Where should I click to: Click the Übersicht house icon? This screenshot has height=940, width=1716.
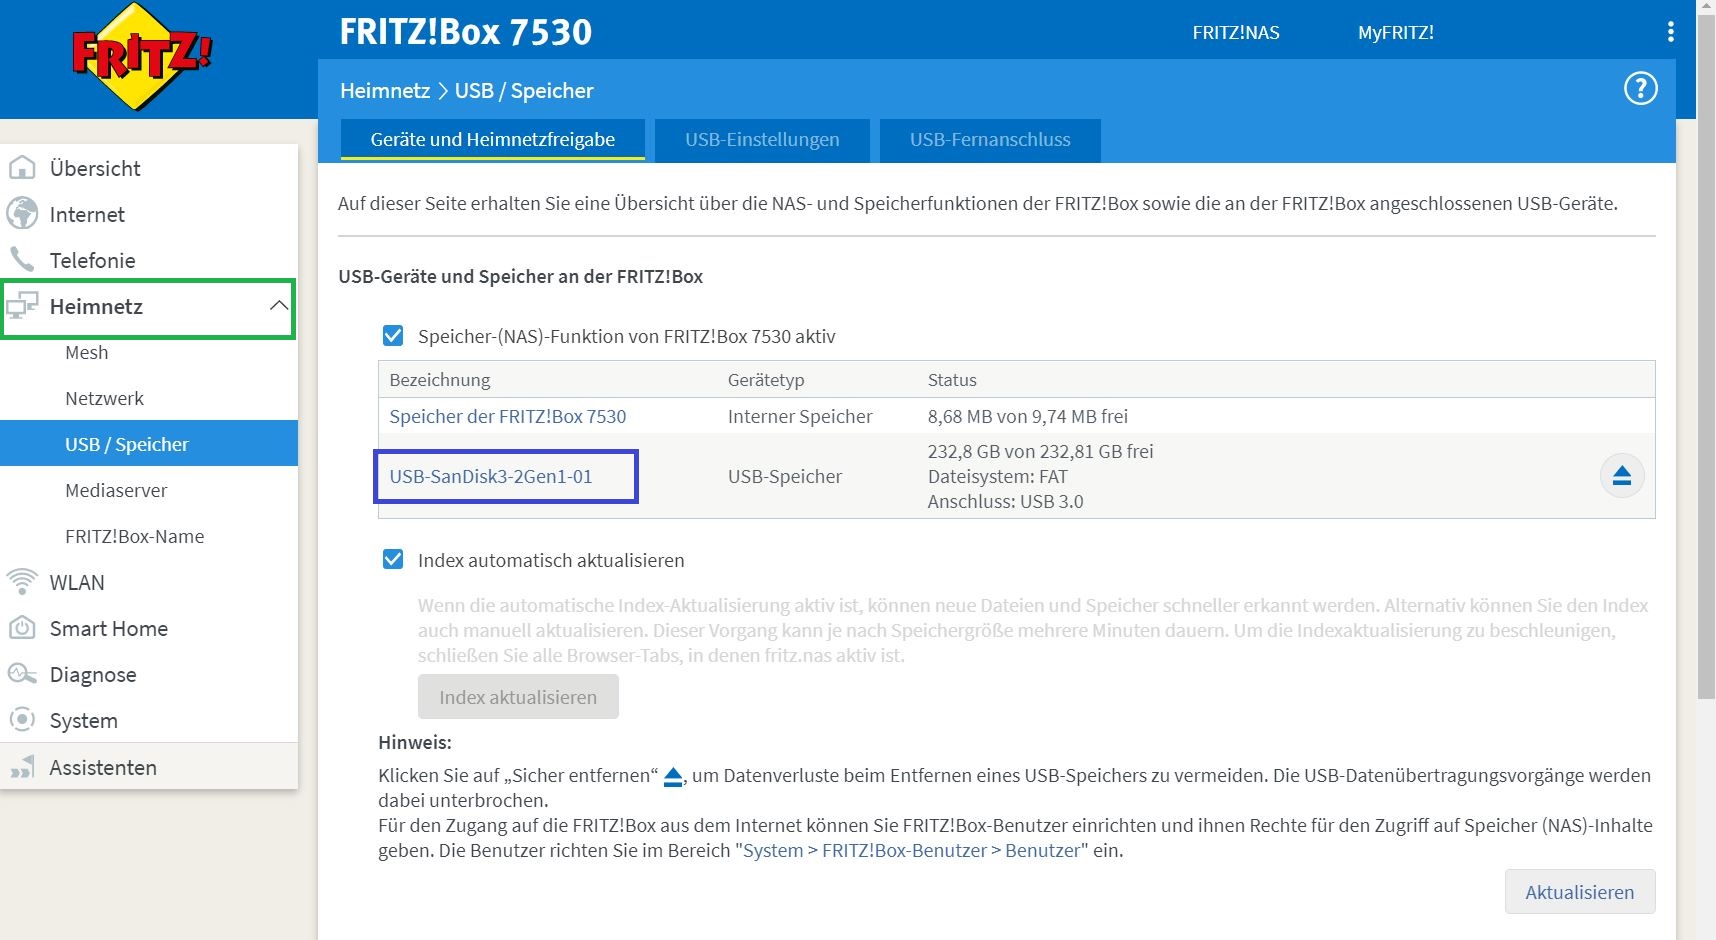tap(22, 168)
